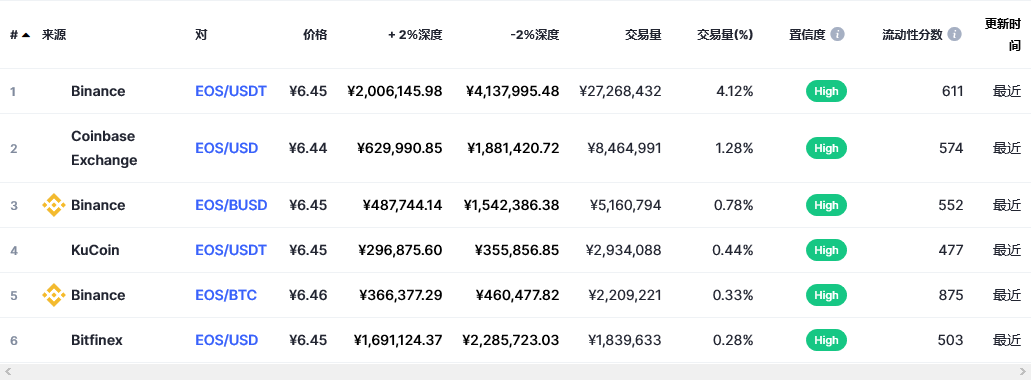Click High badge in Coinbase Exchange row
Screen dimensions: 1031x380
click(826, 148)
